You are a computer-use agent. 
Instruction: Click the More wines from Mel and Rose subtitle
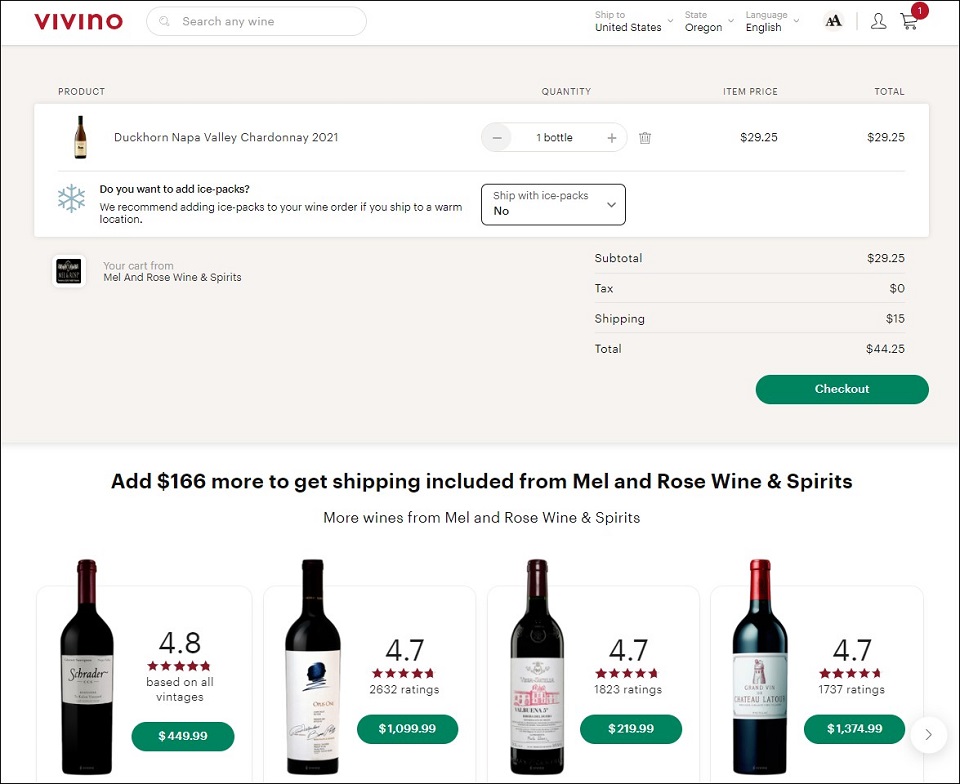click(481, 518)
